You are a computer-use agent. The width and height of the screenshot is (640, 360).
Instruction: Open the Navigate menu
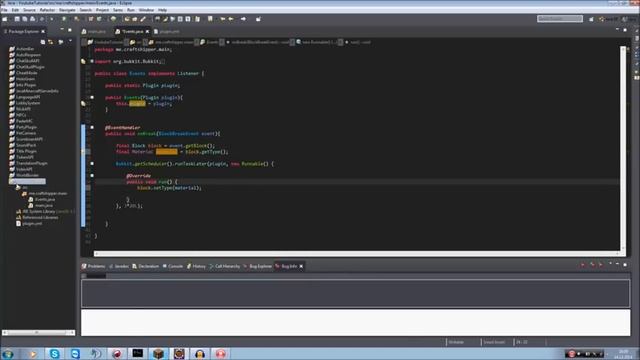tap(67, 10)
